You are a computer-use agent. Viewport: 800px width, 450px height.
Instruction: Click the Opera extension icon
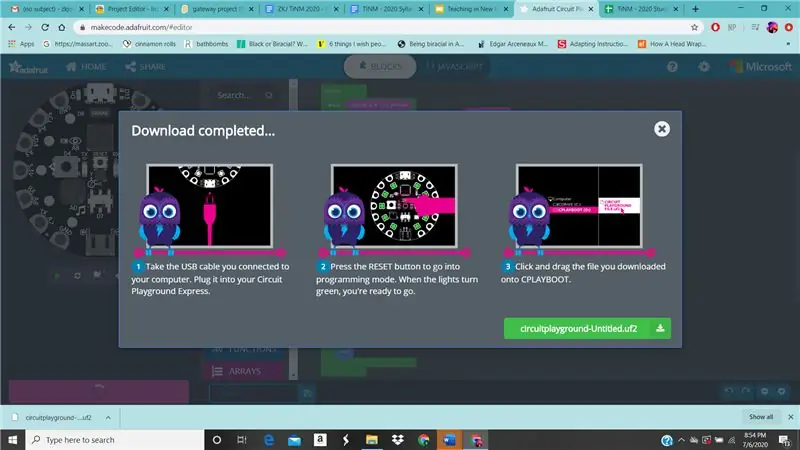pyautogui.click(x=715, y=28)
